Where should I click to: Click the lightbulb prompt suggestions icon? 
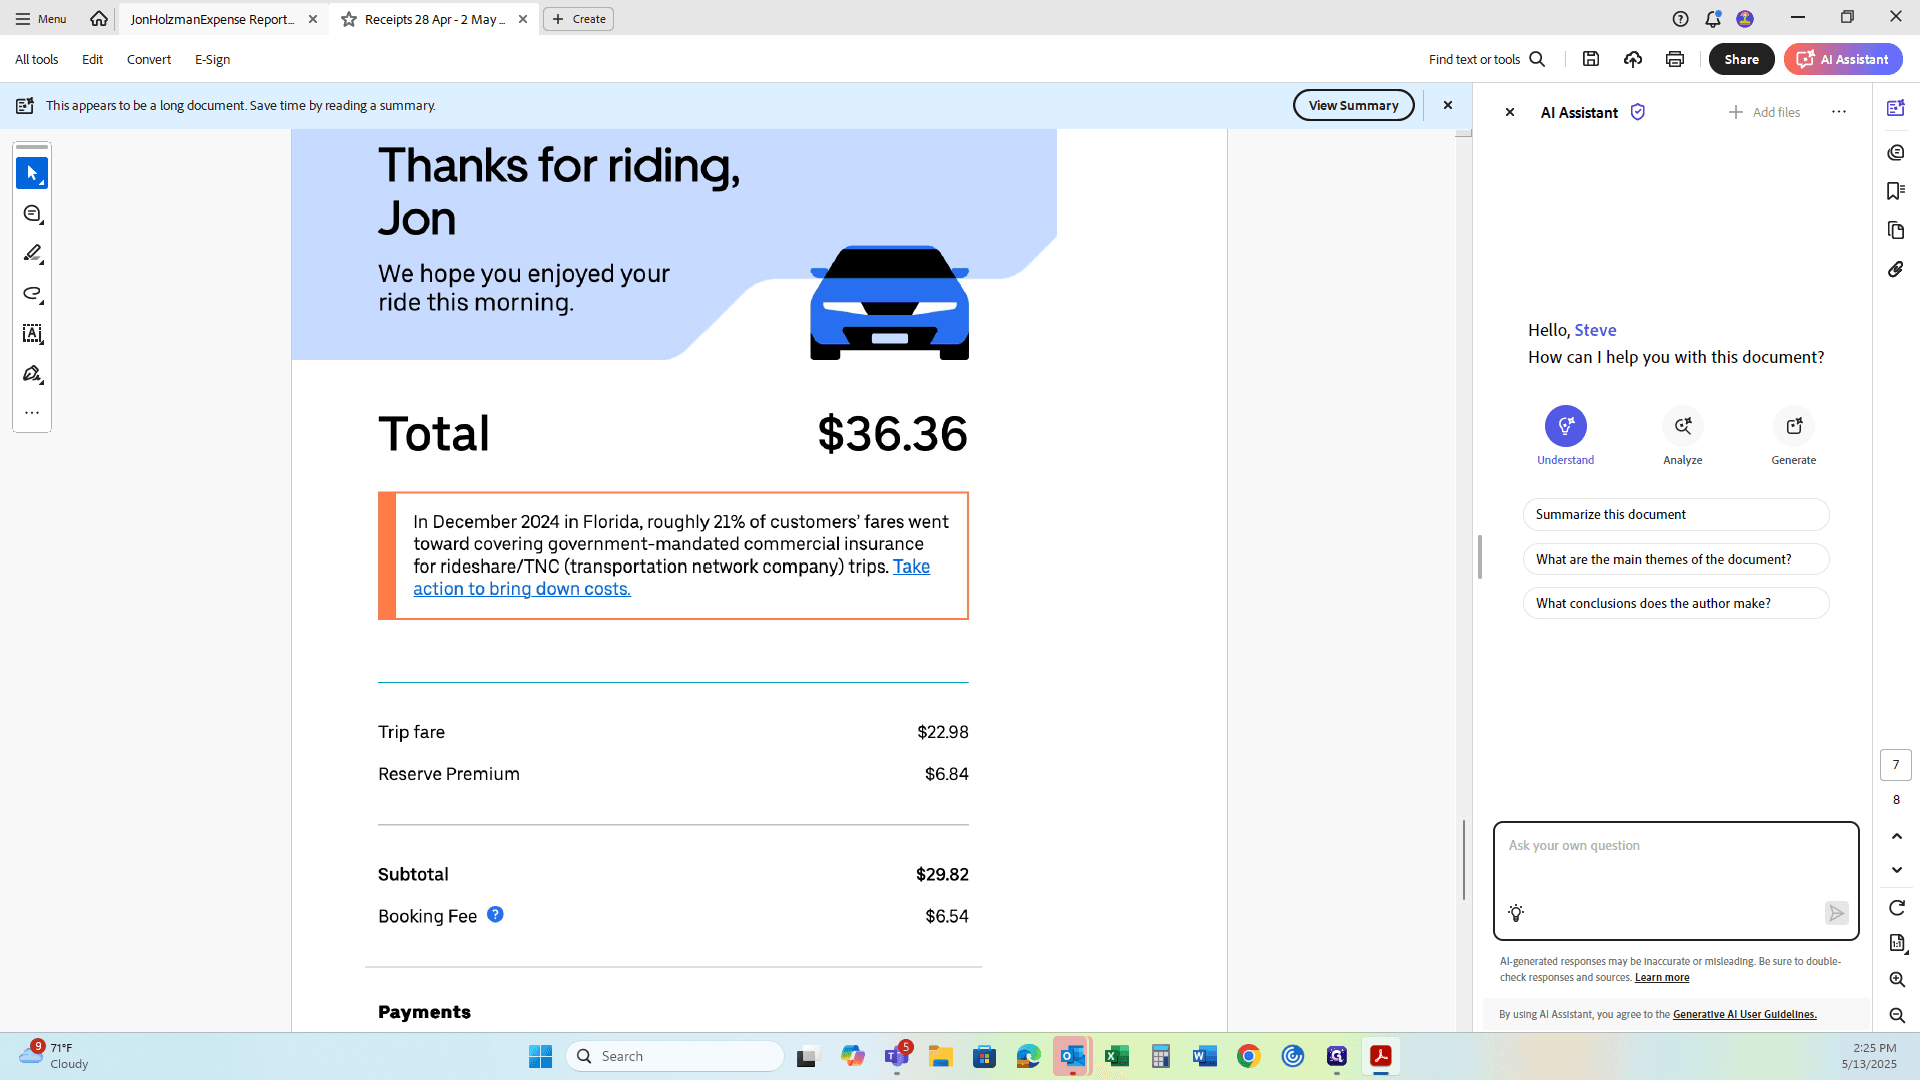point(1516,913)
